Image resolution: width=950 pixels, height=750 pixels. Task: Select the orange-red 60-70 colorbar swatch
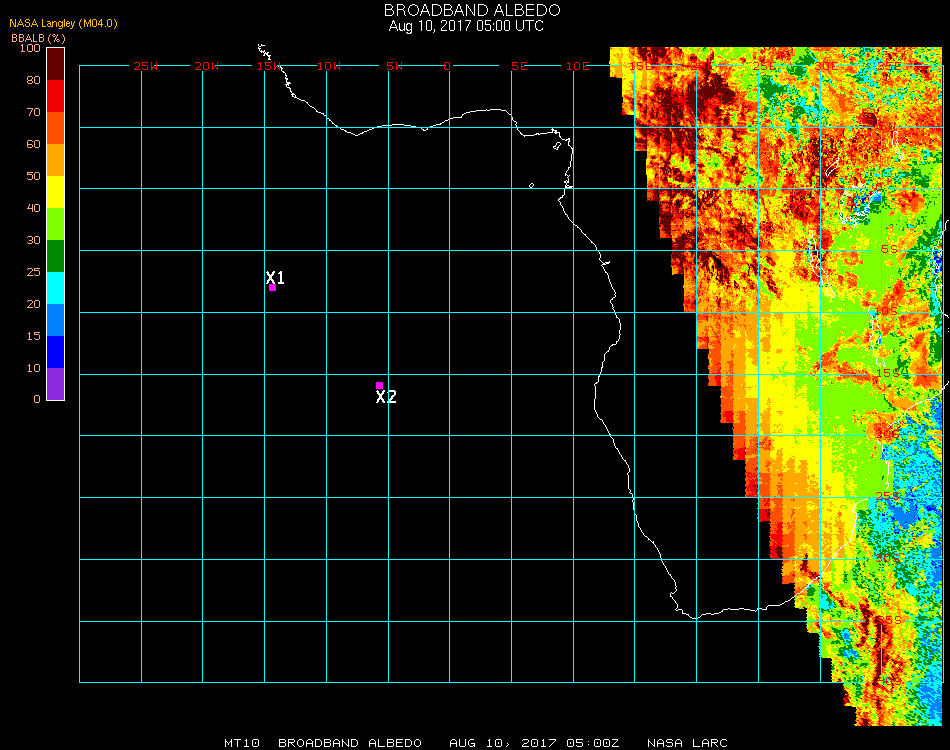55,128
